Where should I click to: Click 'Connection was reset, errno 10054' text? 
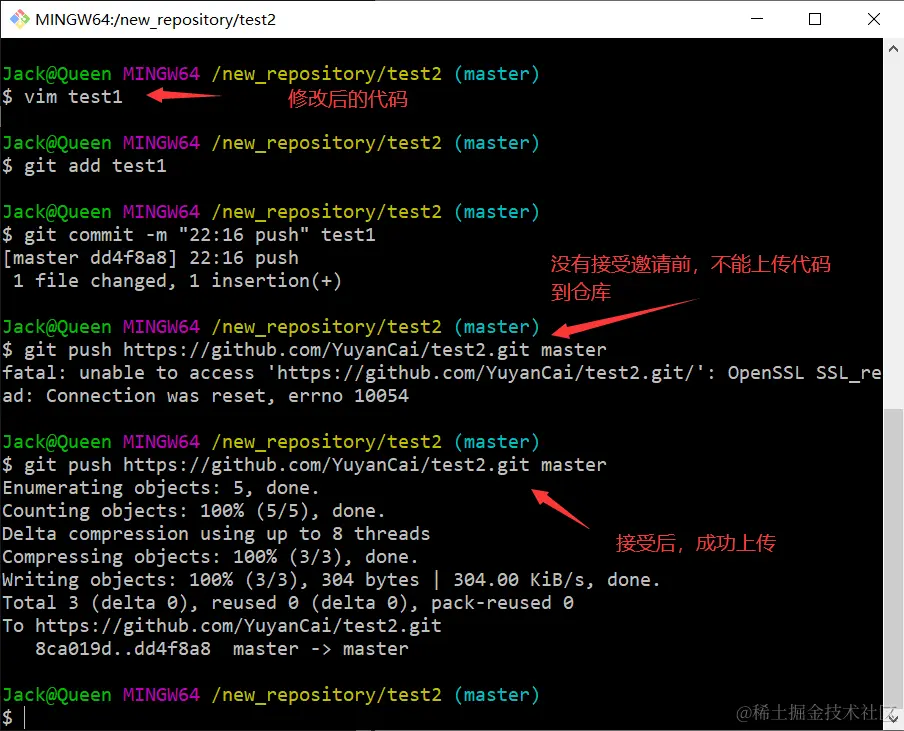227,396
